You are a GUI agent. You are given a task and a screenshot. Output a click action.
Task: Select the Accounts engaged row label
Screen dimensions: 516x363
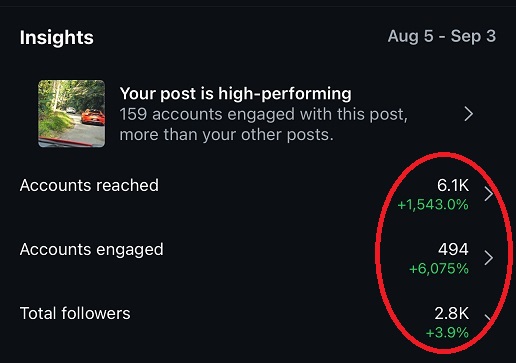coord(92,250)
